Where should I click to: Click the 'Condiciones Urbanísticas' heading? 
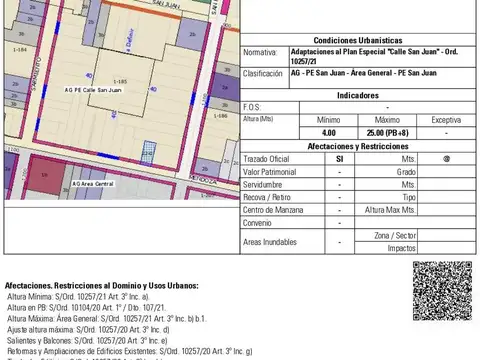pos(358,40)
